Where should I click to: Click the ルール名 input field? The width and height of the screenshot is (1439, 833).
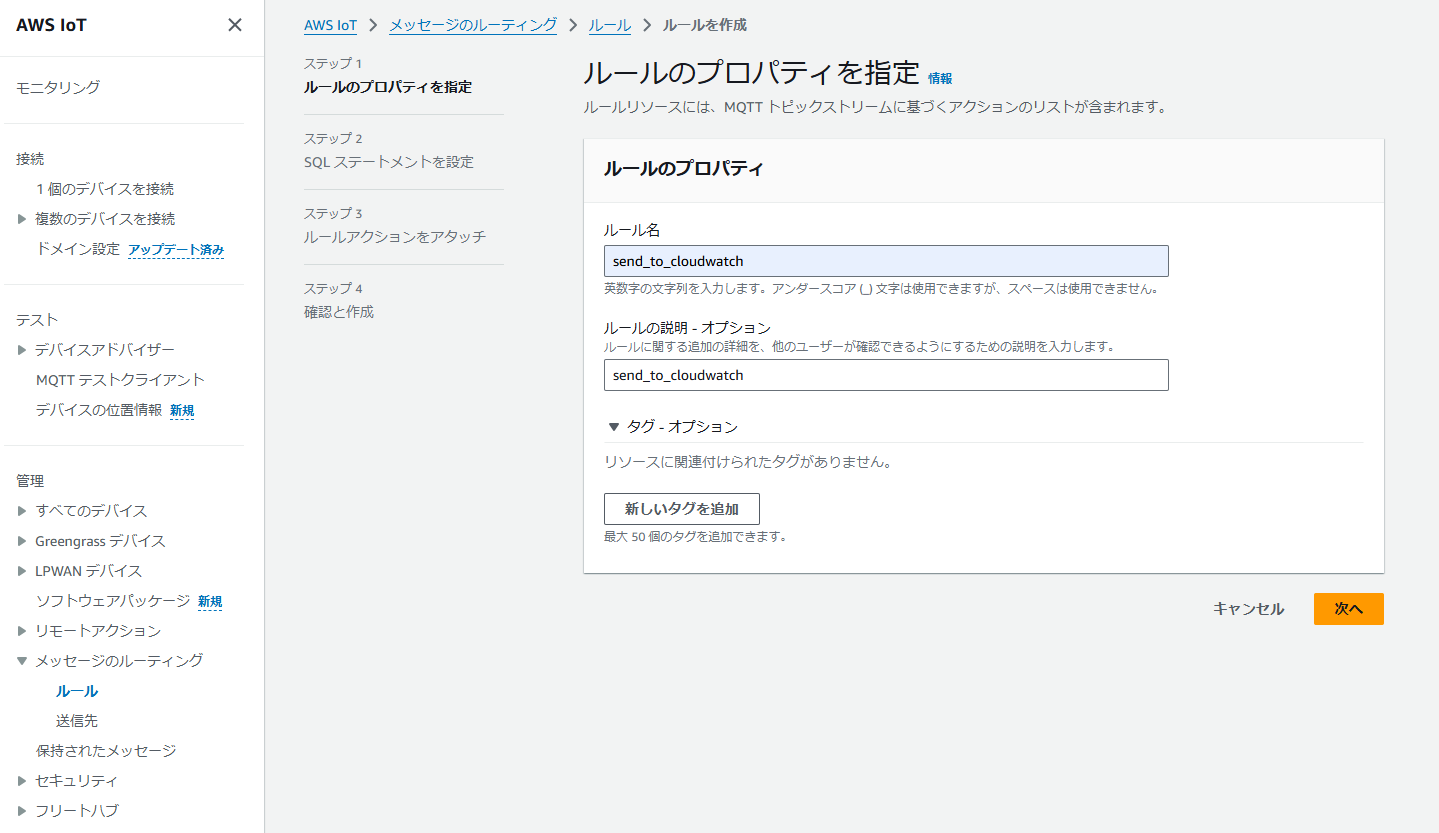(x=886, y=261)
